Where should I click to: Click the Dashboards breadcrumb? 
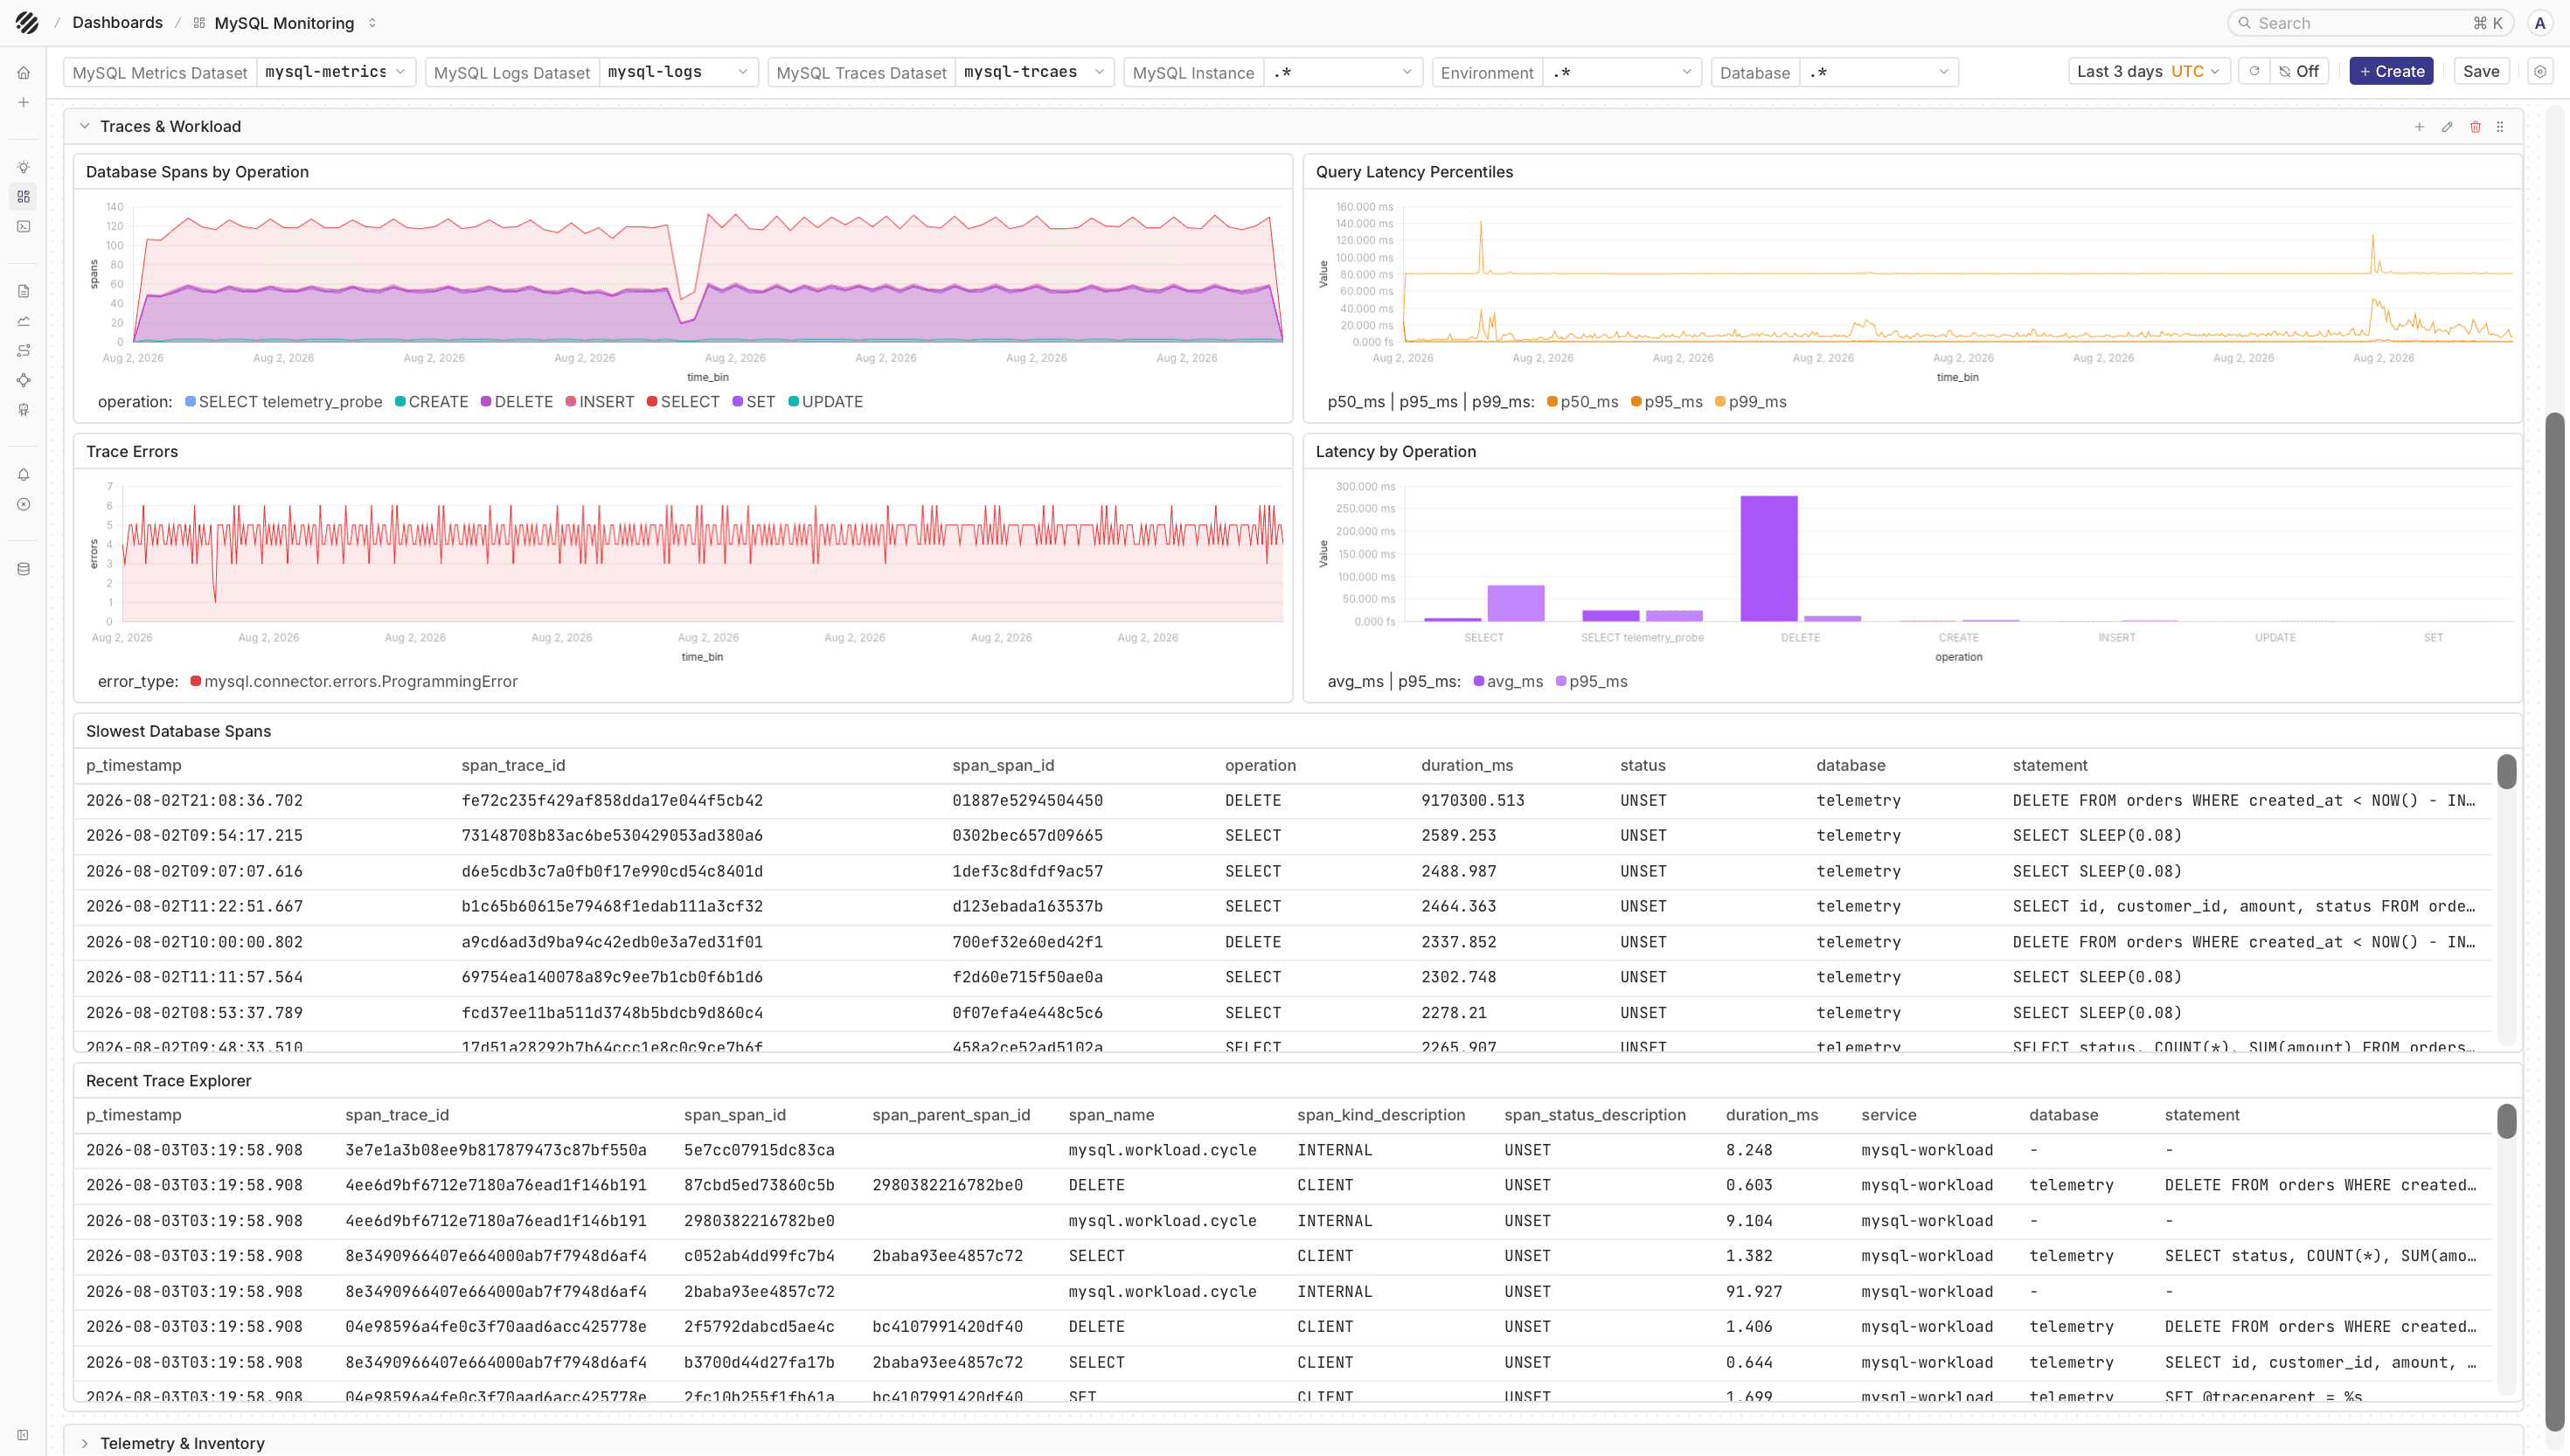click(117, 22)
